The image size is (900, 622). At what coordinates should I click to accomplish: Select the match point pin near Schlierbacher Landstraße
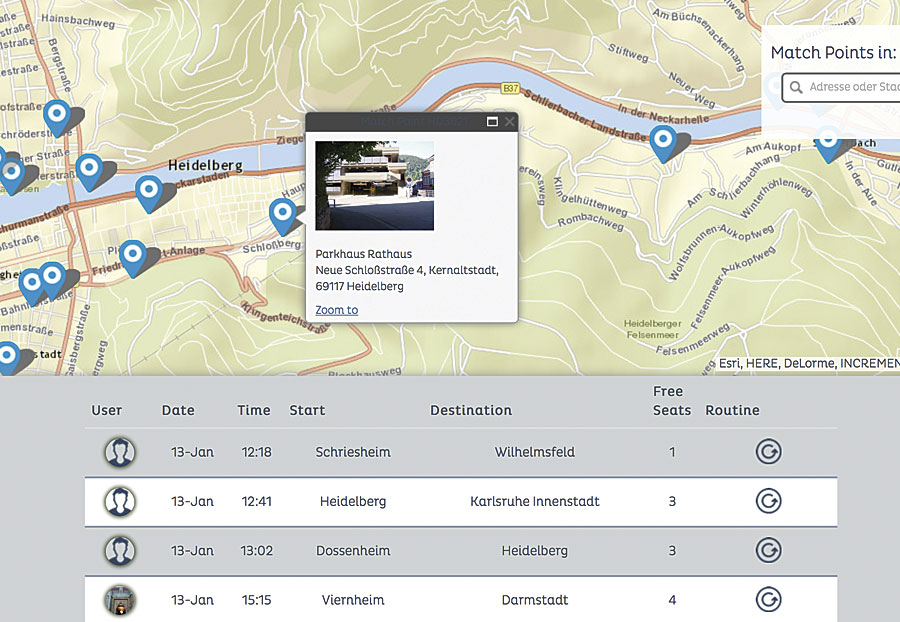pos(664,142)
